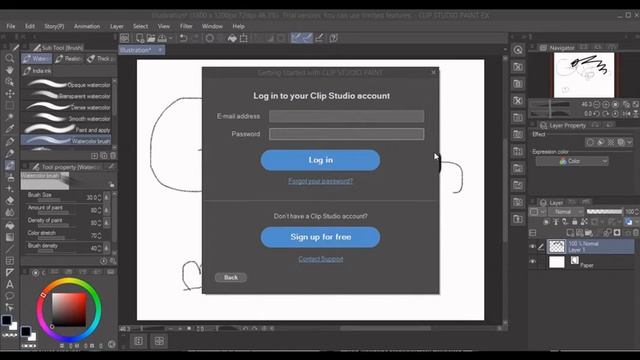Switch to the Realistic watercolor sub tool tab
Viewport: 640px width, 360px height.
(69, 59)
